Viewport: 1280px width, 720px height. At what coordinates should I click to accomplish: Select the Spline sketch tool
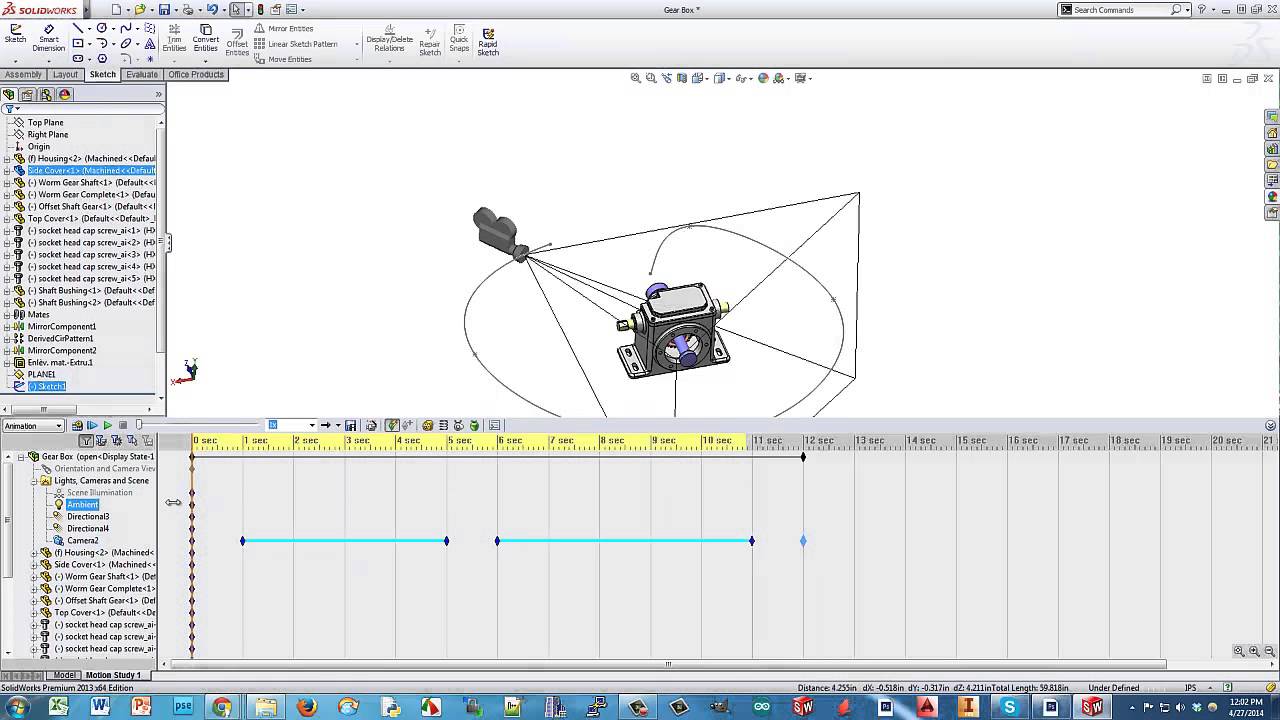(126, 29)
